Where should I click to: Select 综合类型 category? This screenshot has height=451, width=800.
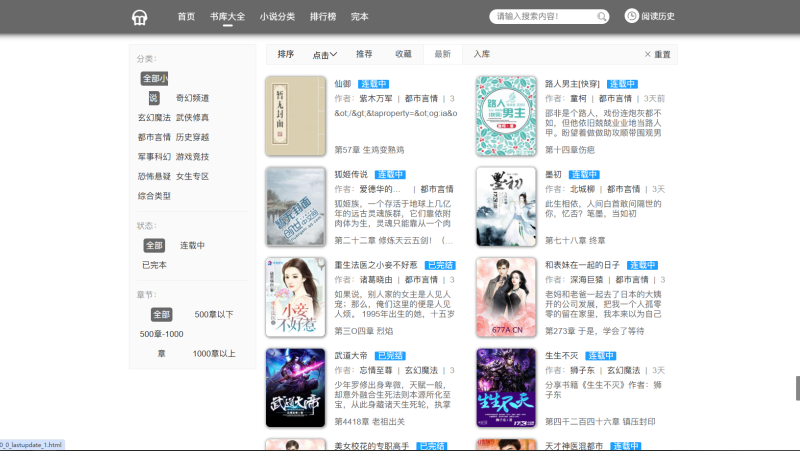click(x=154, y=196)
